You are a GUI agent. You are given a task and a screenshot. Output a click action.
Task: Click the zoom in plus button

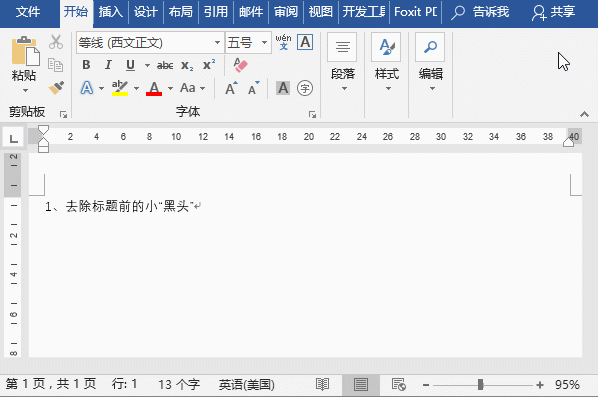click(540, 385)
